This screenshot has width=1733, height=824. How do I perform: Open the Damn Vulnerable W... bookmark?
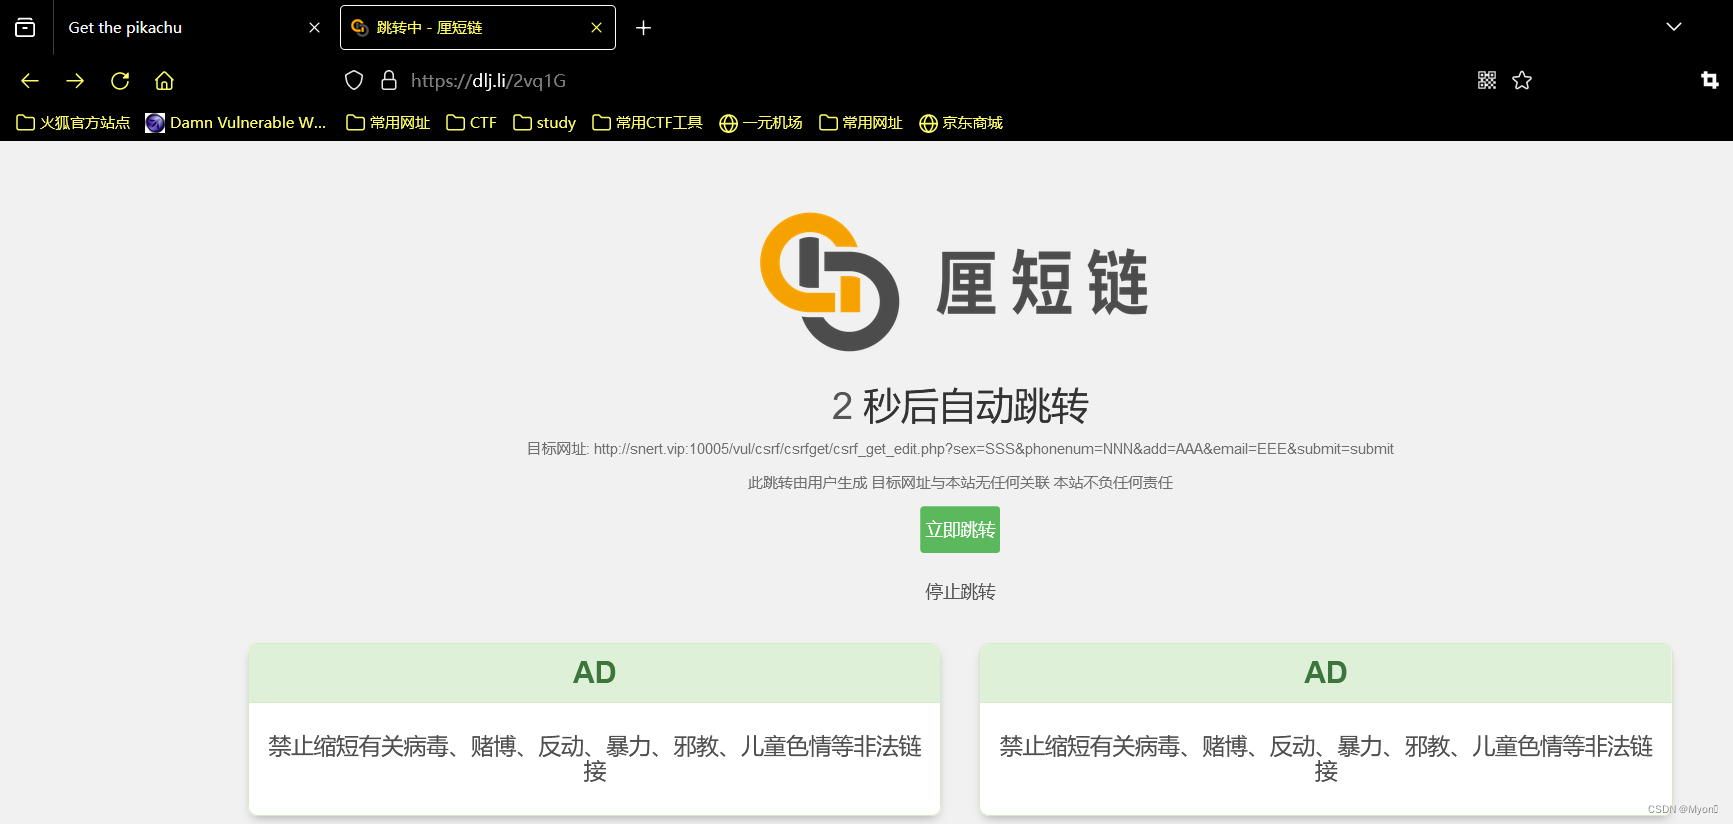(236, 123)
